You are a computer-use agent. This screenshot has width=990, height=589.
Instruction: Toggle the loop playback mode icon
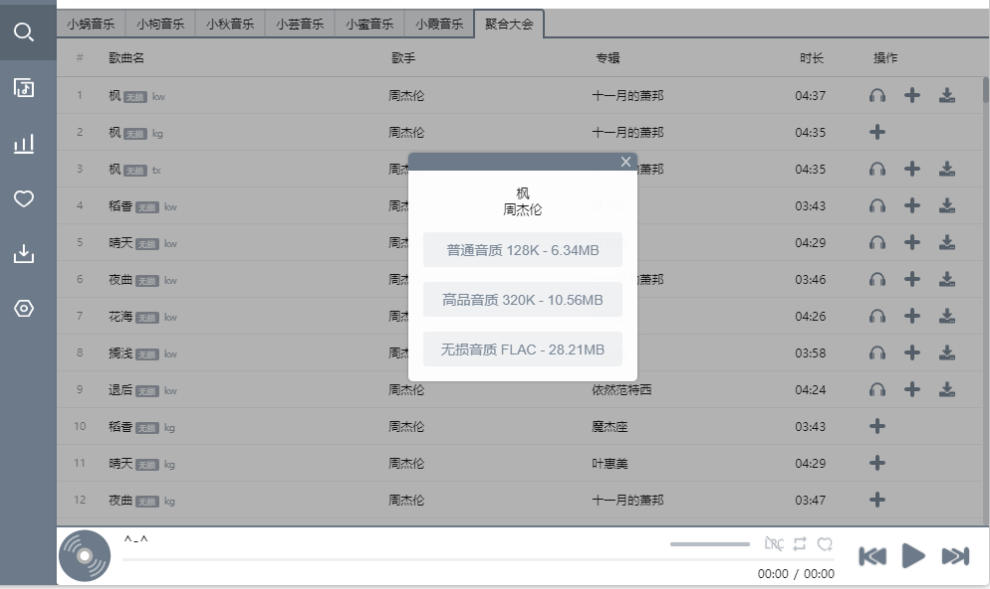pyautogui.click(x=800, y=544)
